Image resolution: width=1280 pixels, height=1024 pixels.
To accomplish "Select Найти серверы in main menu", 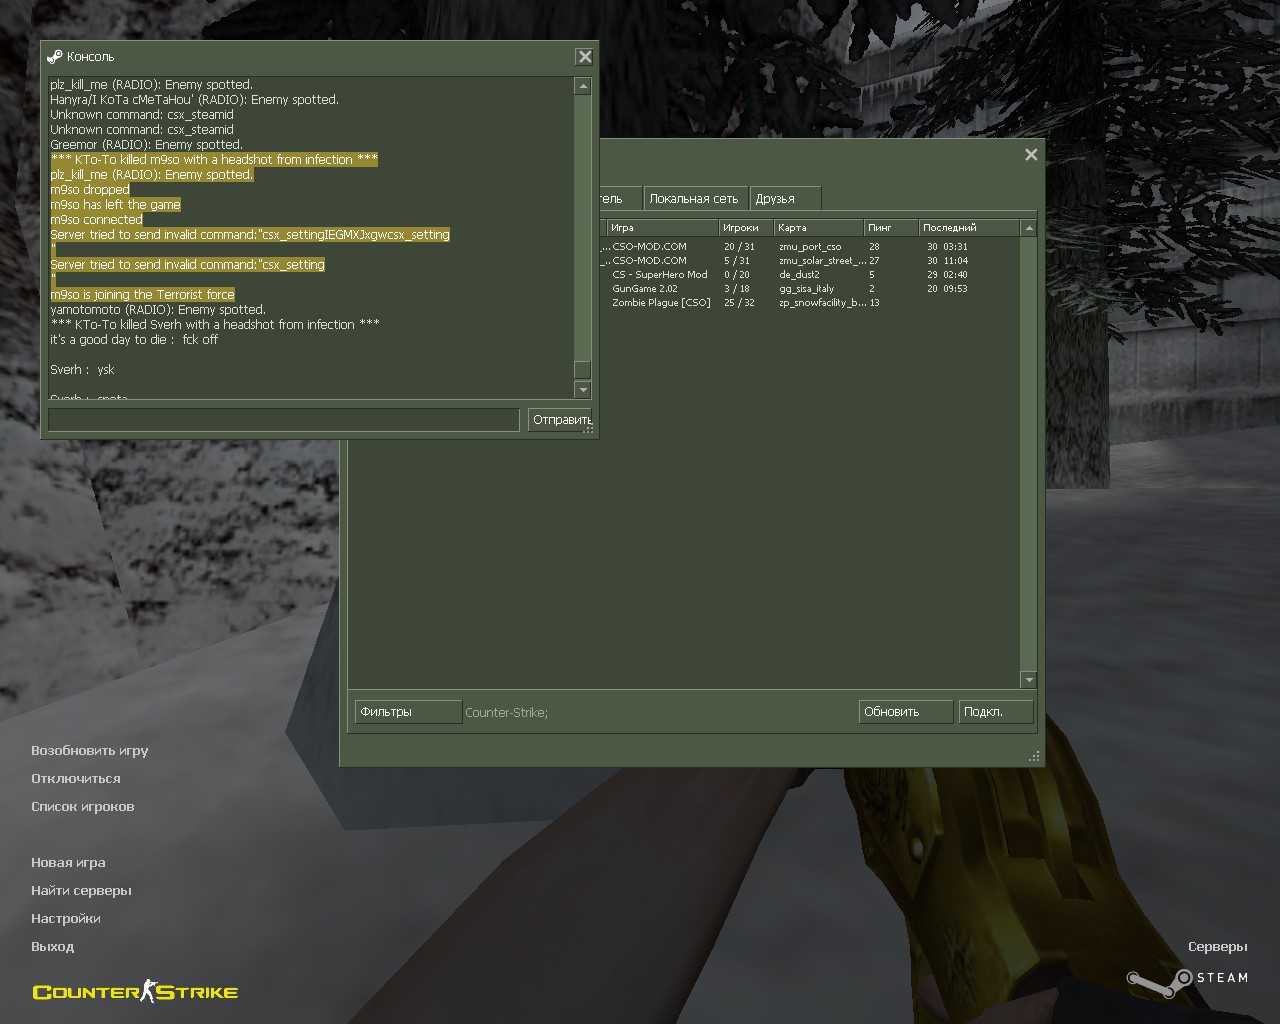I will pyautogui.click(x=81, y=891).
